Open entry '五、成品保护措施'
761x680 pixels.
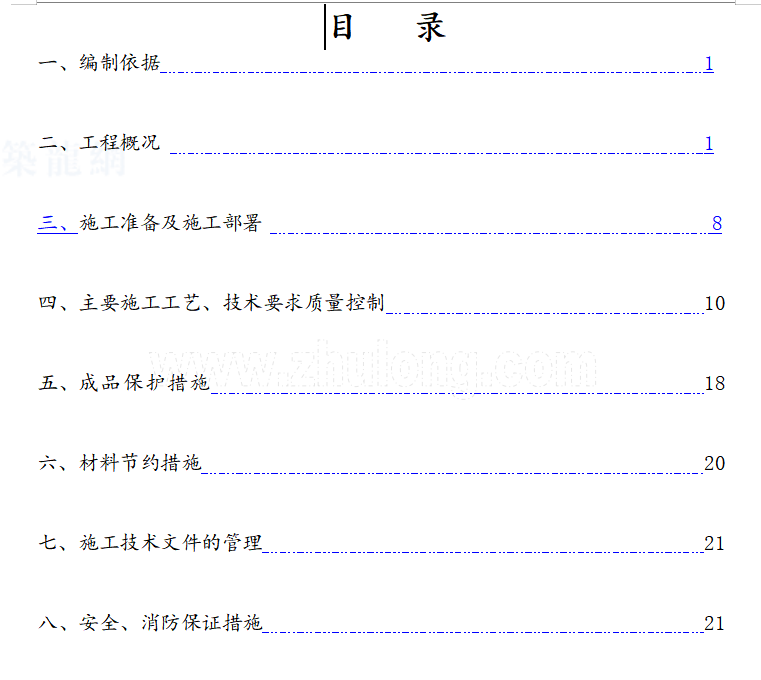click(x=124, y=382)
